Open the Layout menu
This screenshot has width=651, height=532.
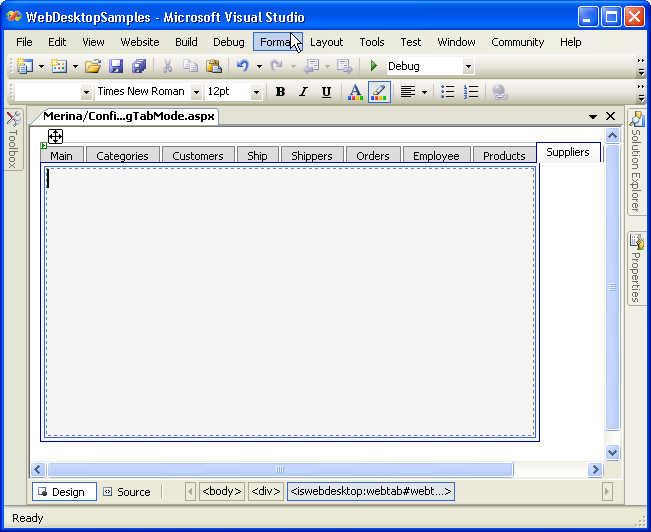point(326,42)
